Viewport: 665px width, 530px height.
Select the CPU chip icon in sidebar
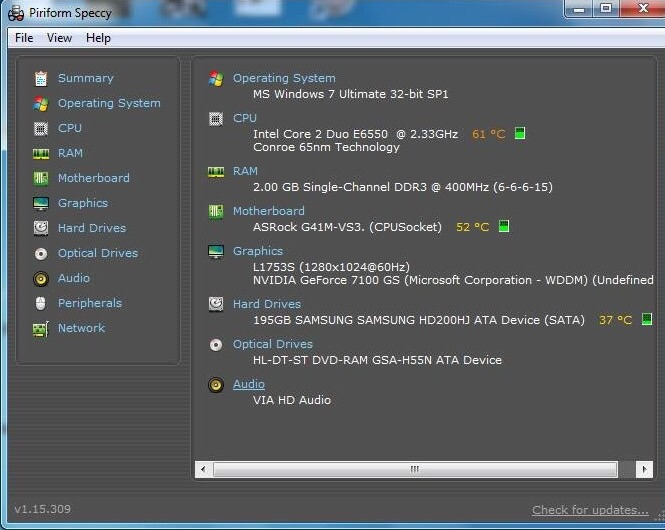tap(41, 128)
